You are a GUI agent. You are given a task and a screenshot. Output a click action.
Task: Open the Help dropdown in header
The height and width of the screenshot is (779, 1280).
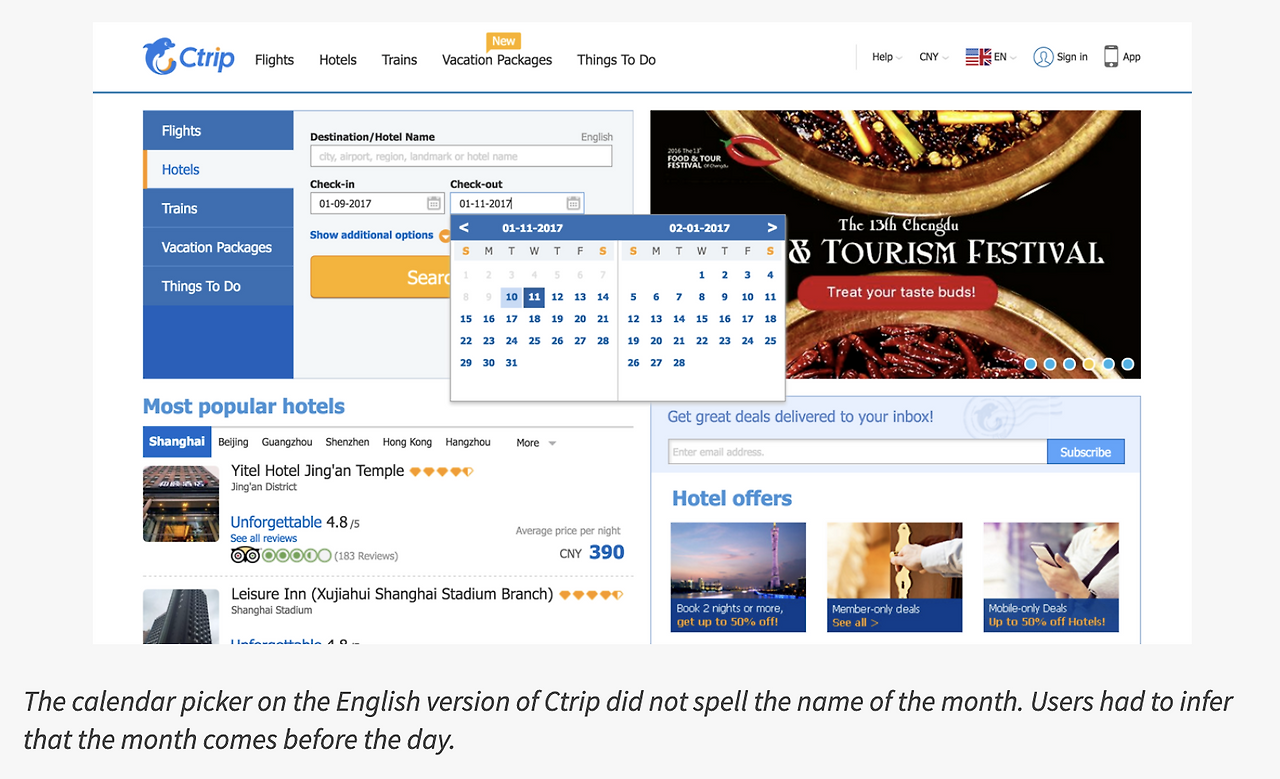(x=887, y=57)
